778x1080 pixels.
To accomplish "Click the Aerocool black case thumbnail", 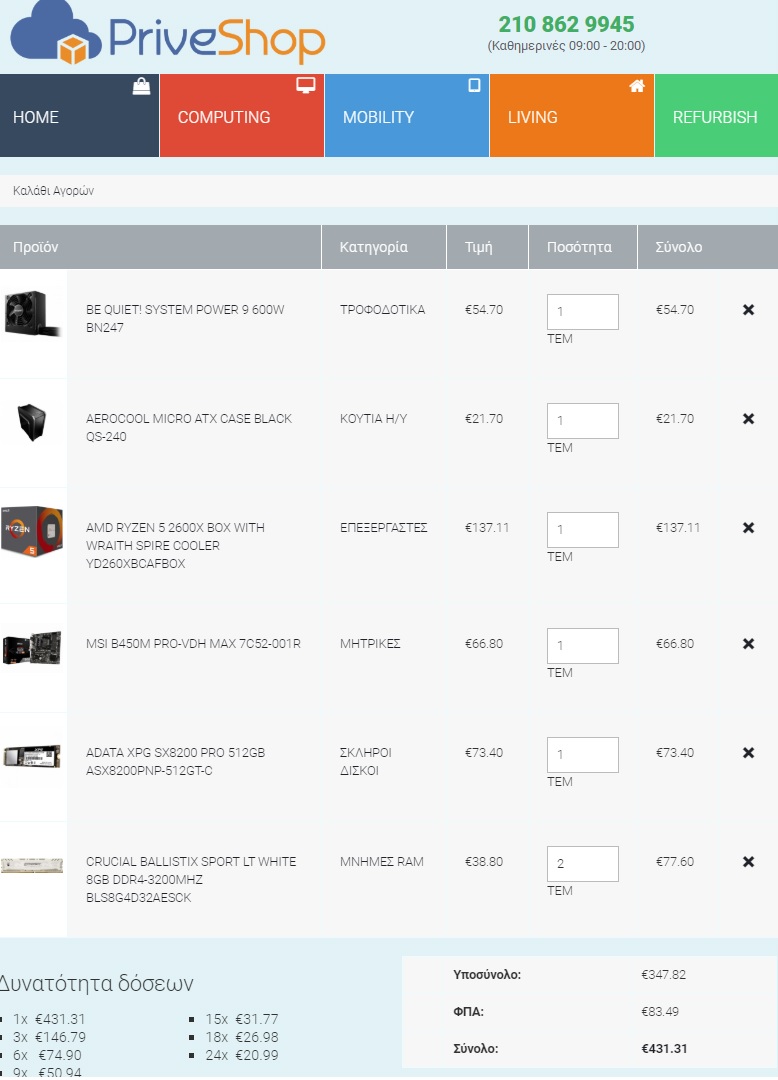I will coord(32,422).
